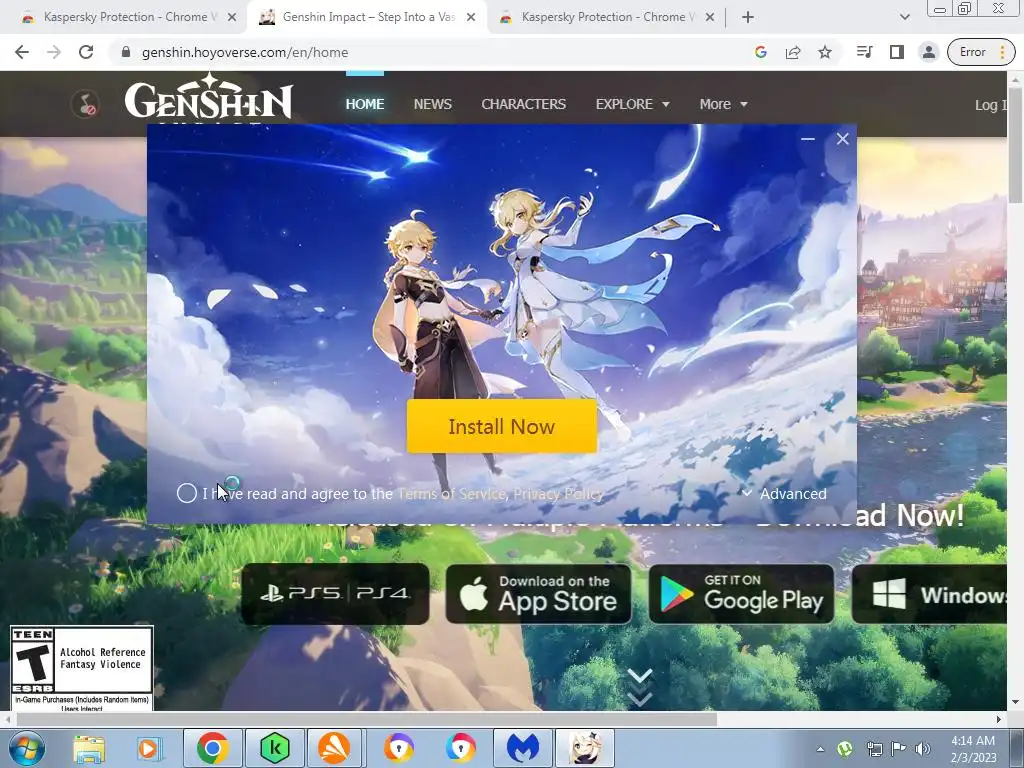Click the share page icon
1024x768 pixels.
coord(793,52)
